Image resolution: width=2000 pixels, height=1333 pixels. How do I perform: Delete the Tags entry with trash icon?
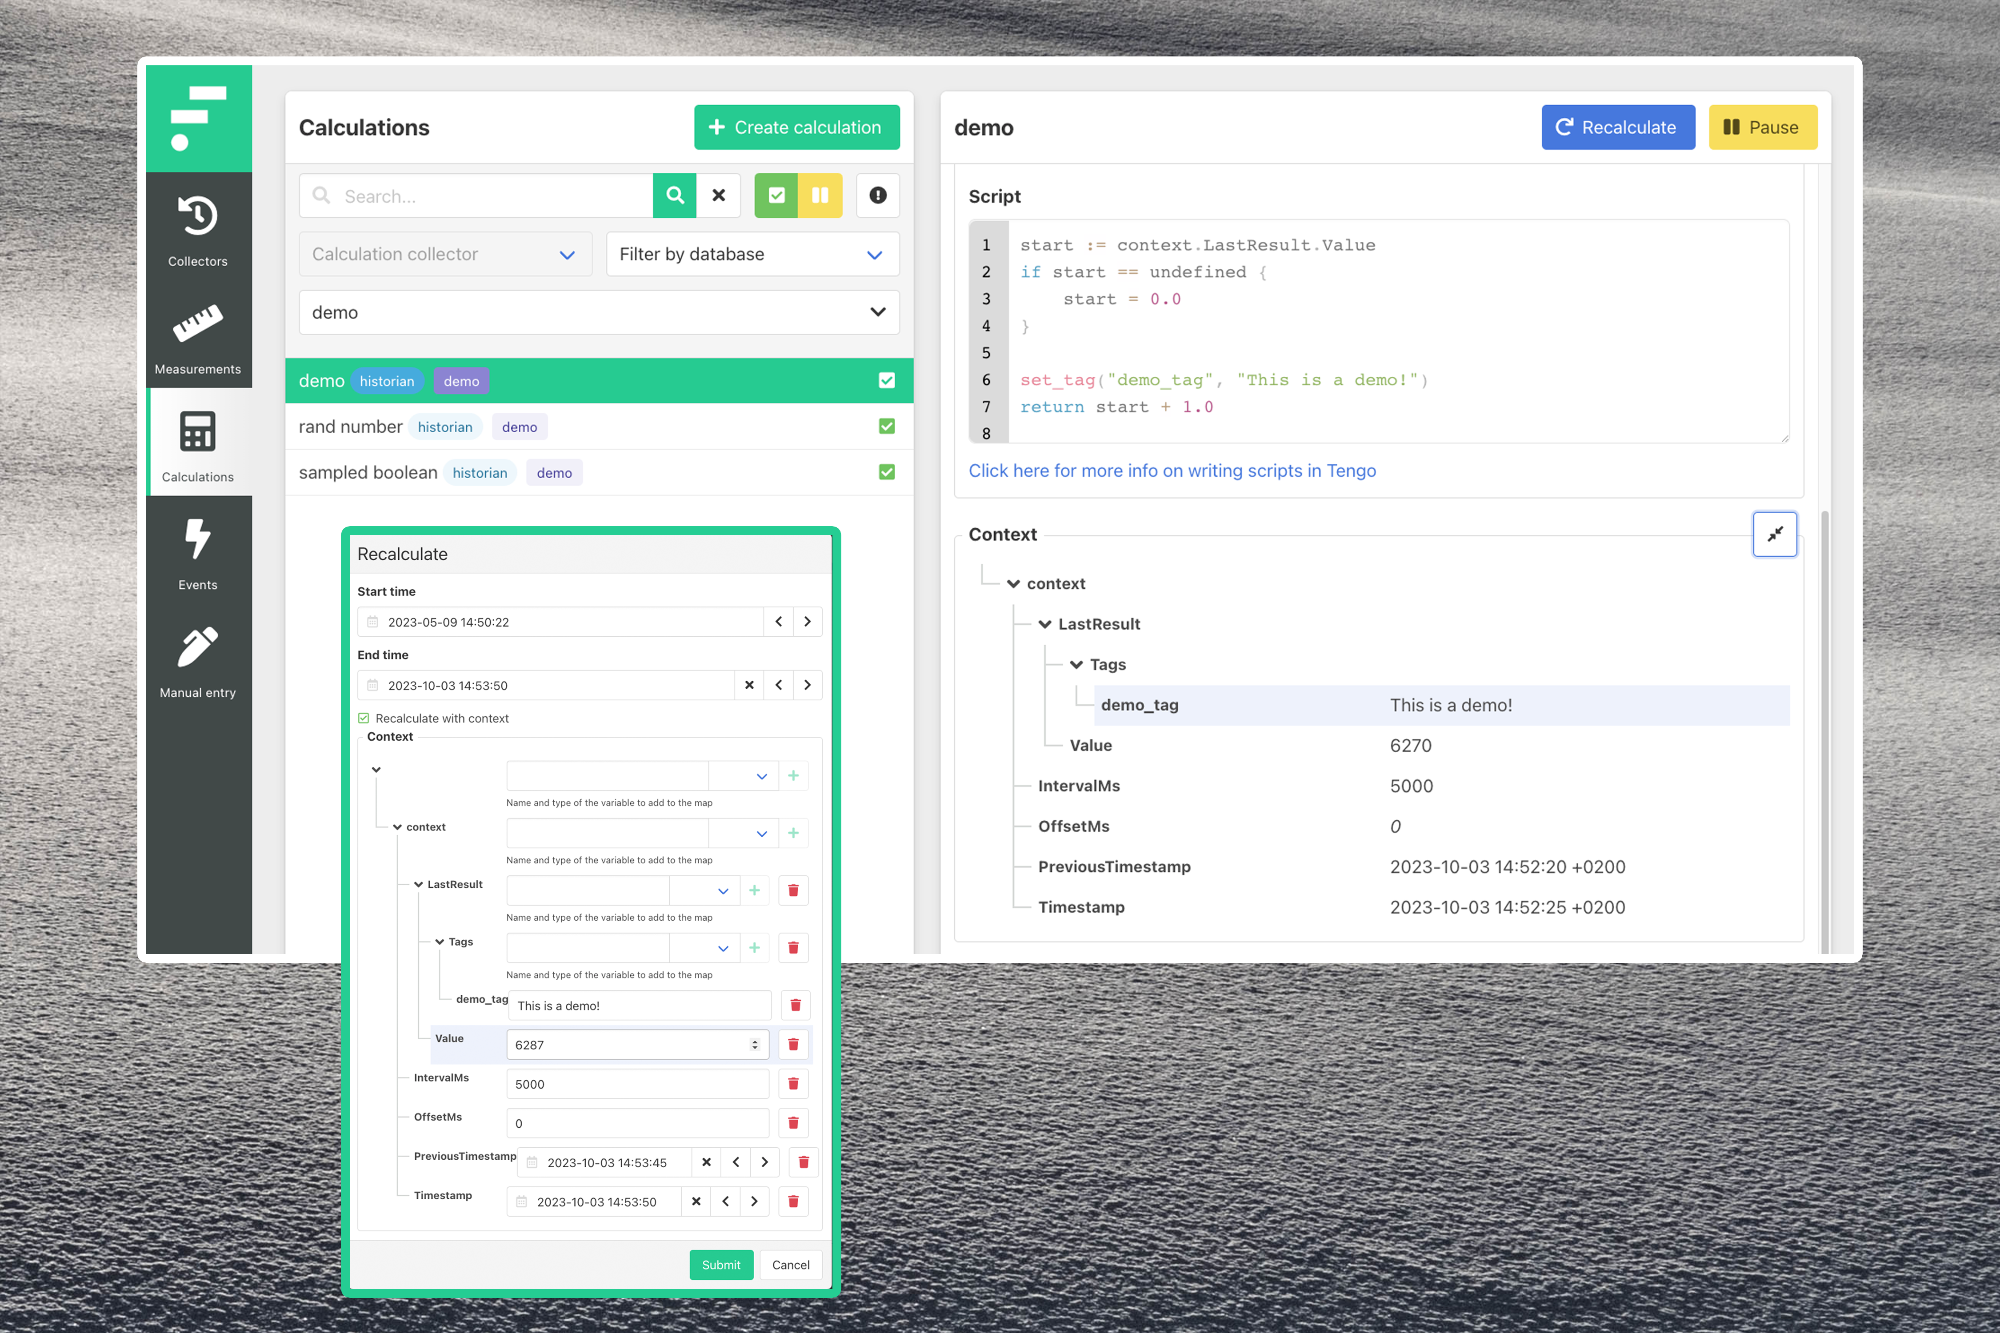click(x=794, y=947)
